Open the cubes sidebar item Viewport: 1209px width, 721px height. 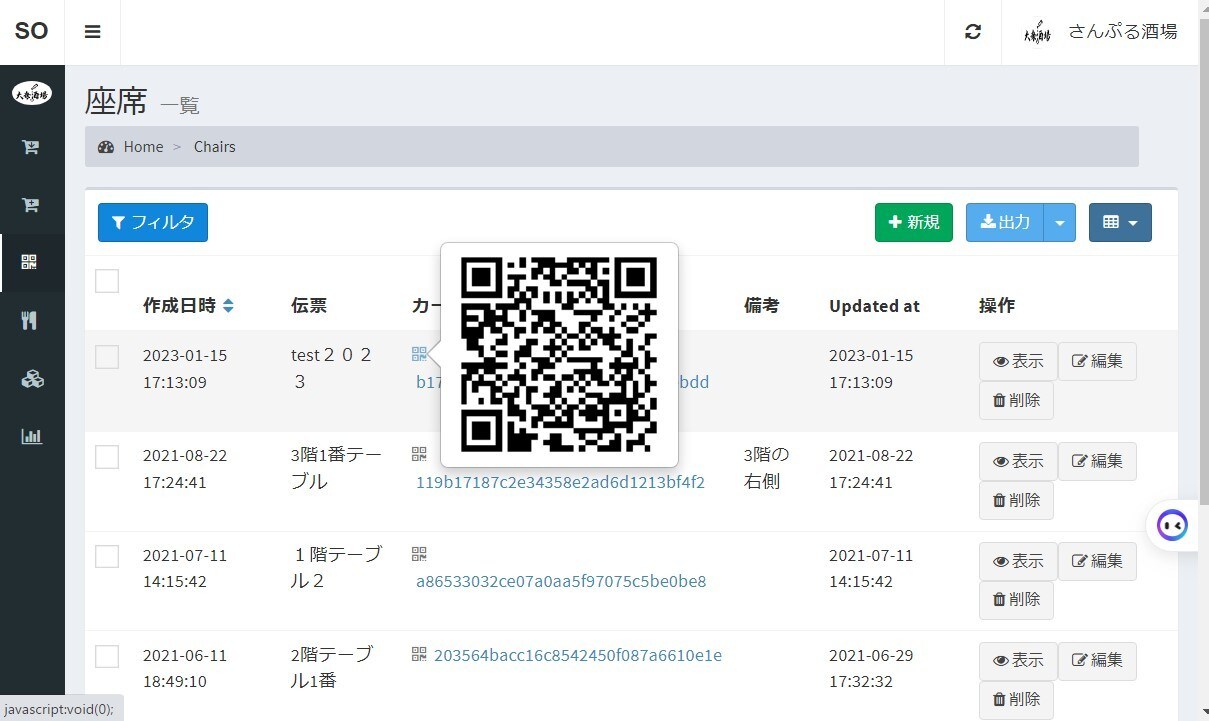pos(32,379)
